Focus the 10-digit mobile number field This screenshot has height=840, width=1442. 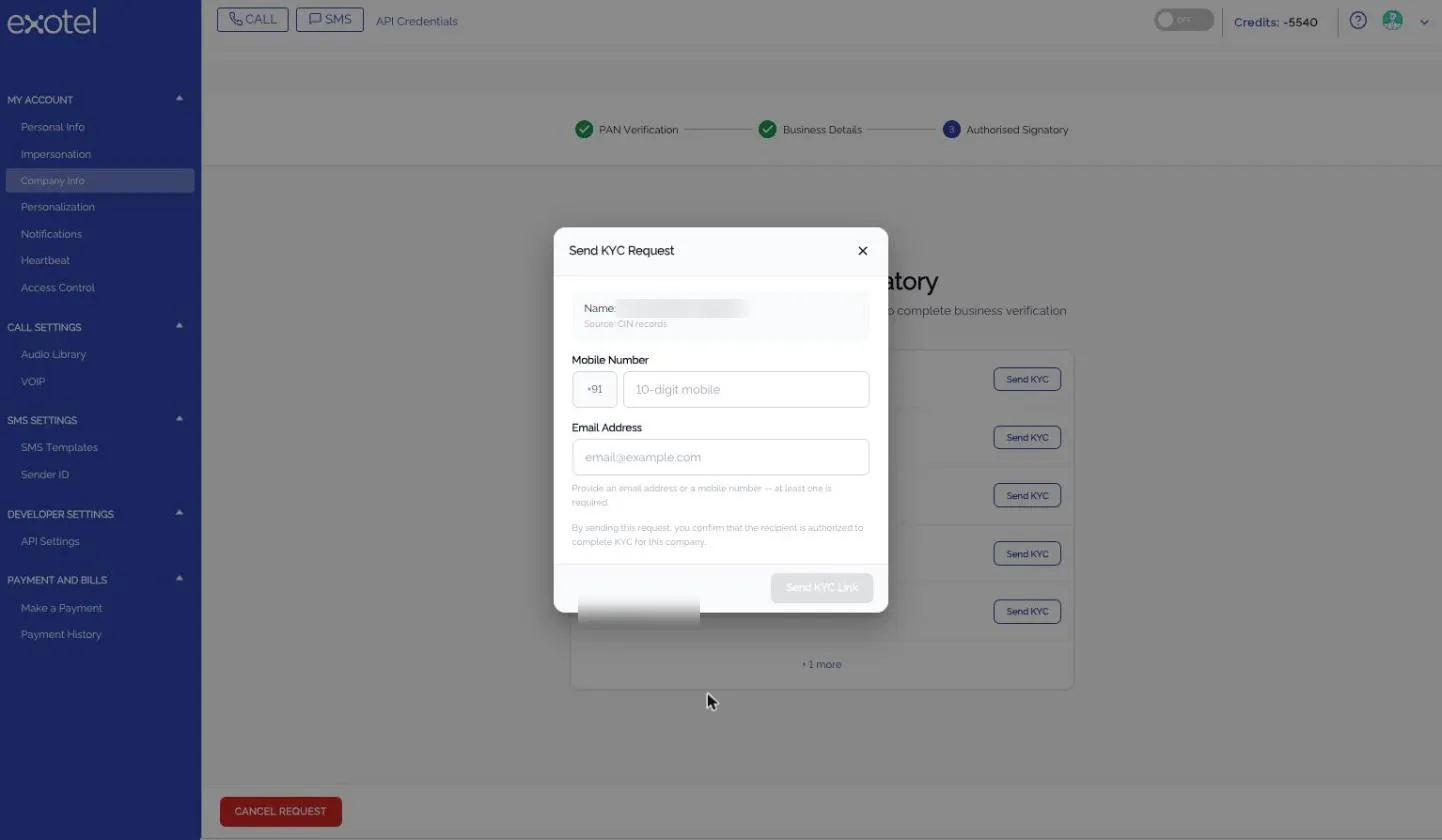(x=746, y=389)
